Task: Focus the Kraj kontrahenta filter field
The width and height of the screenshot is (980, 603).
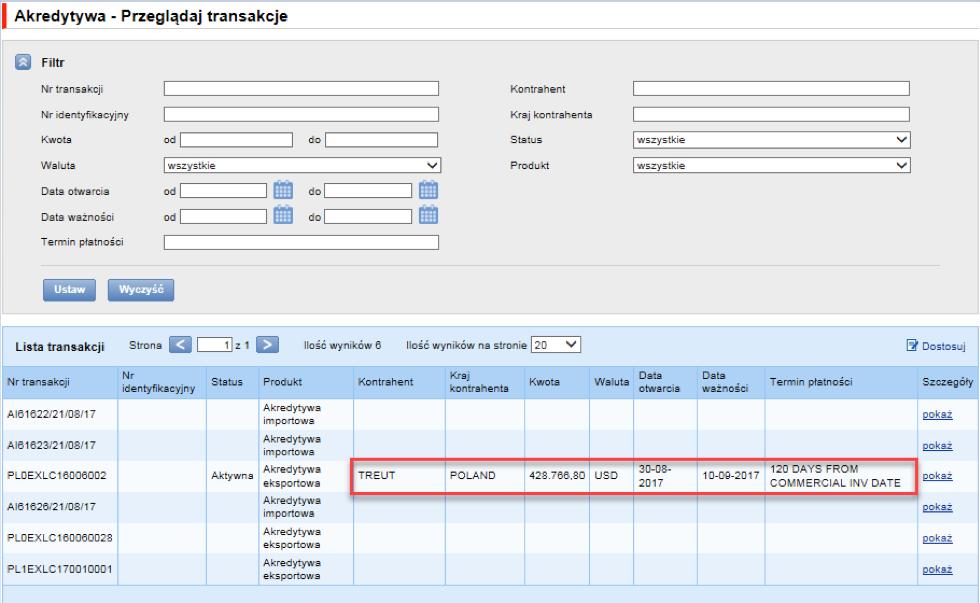Action: [771, 114]
